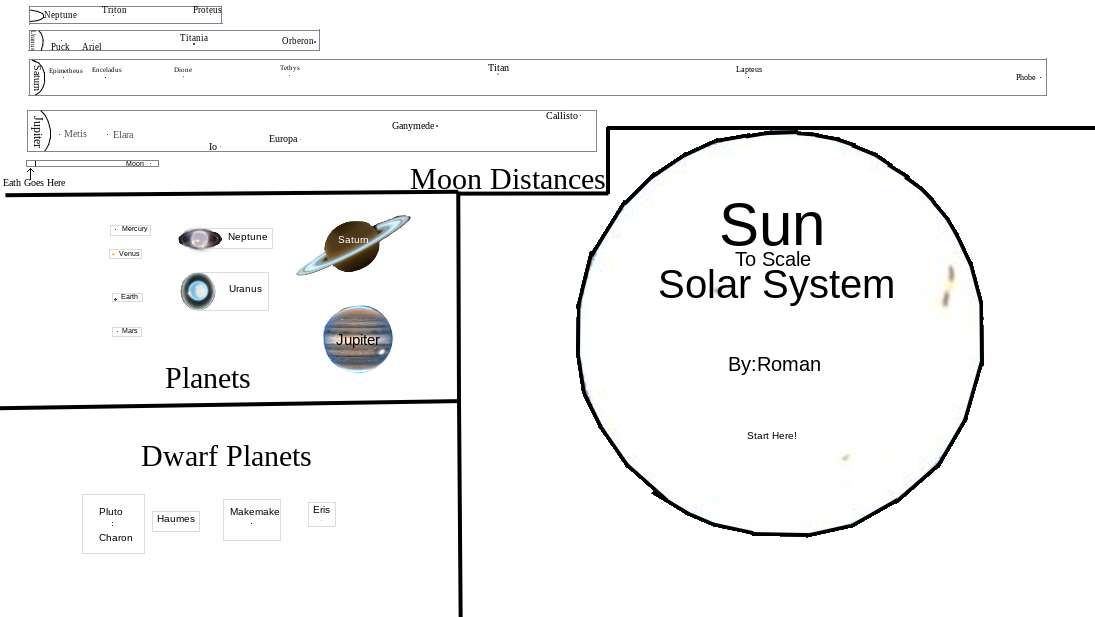Select the Pluto and Charon box
Viewport: 1095px width, 617px height.
[x=113, y=523]
